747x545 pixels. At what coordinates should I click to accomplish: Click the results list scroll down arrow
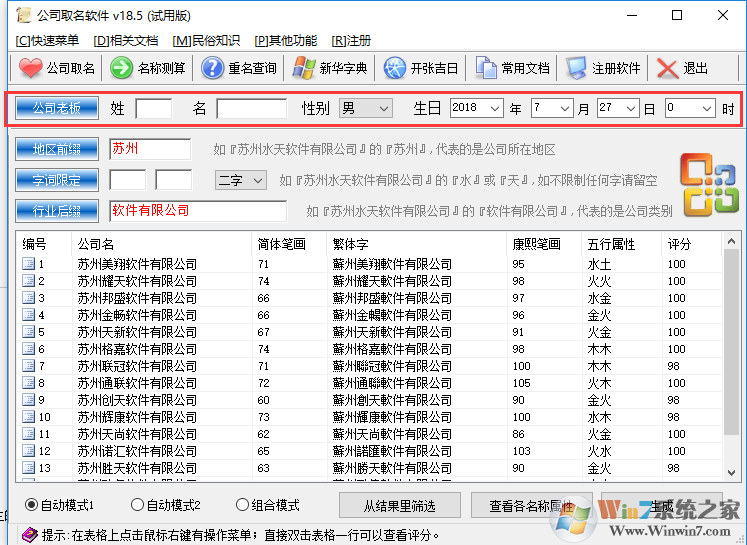coord(731,473)
